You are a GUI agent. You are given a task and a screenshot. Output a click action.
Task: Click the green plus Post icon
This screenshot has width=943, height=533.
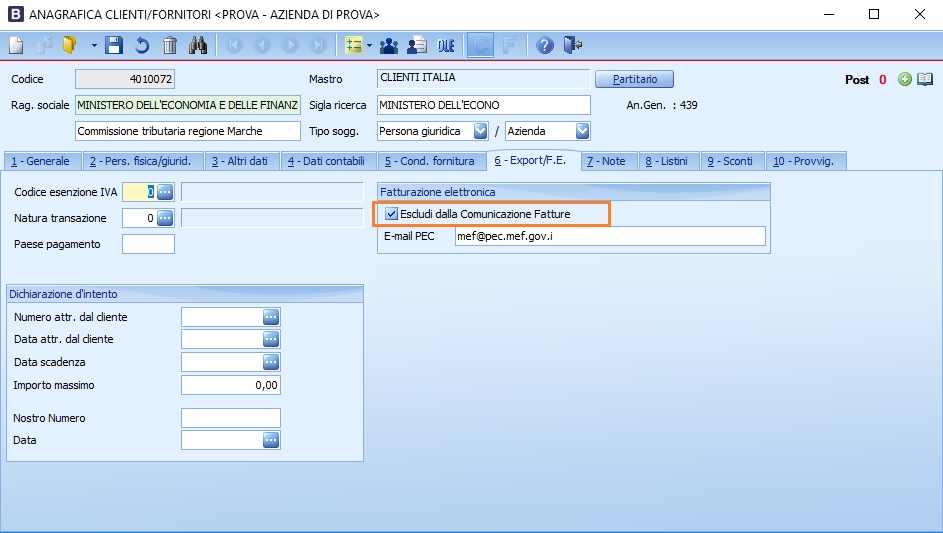click(x=905, y=79)
